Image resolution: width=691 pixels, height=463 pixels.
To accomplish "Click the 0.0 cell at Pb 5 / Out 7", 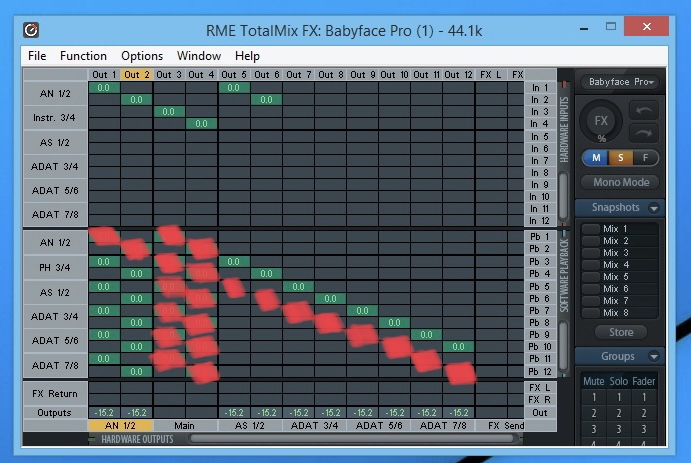I will click(298, 287).
